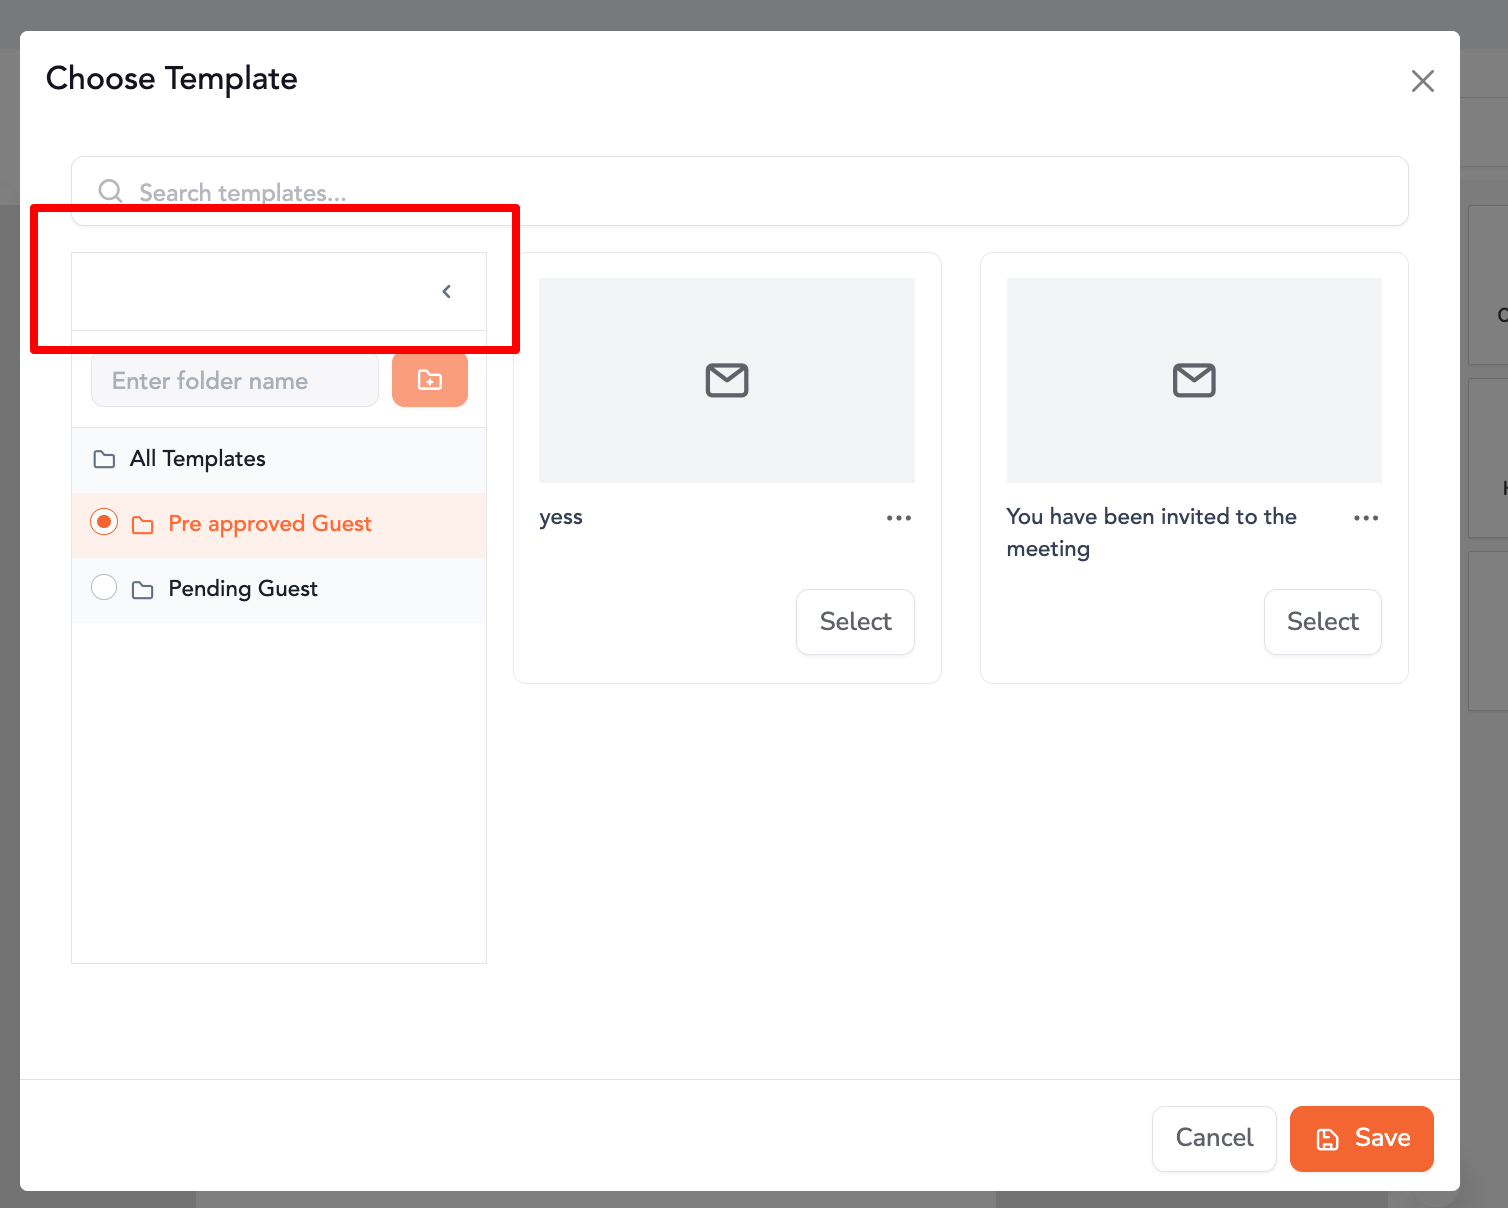Click the create new folder icon button
Image resolution: width=1508 pixels, height=1208 pixels.
430,380
